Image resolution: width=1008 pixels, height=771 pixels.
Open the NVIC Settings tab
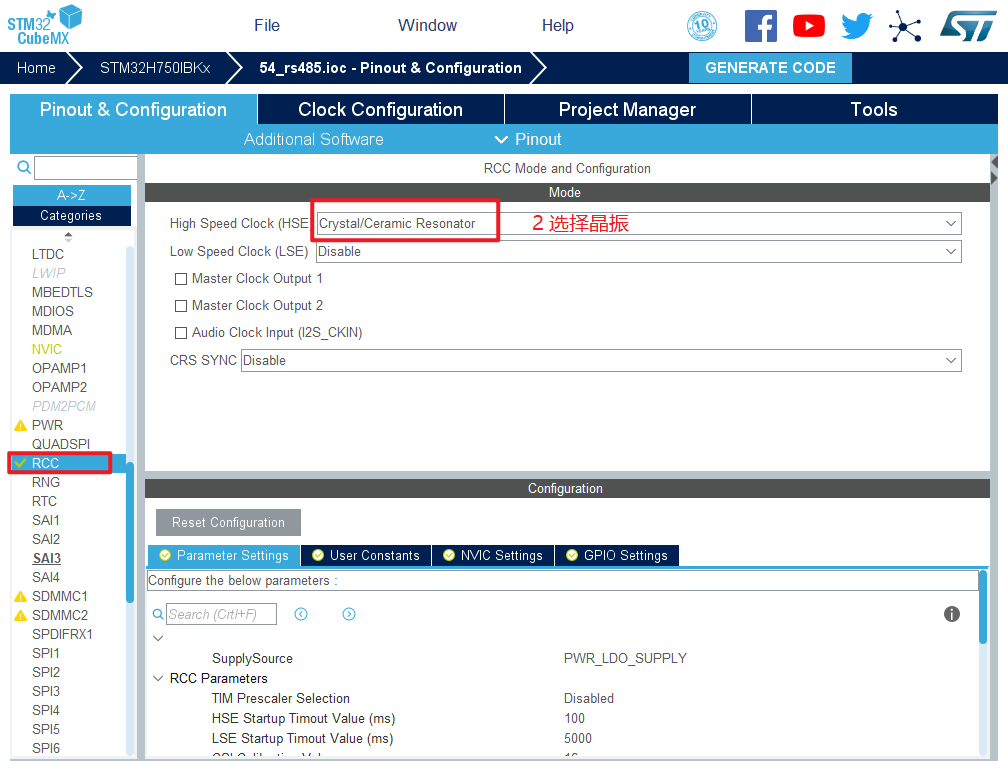click(493, 555)
